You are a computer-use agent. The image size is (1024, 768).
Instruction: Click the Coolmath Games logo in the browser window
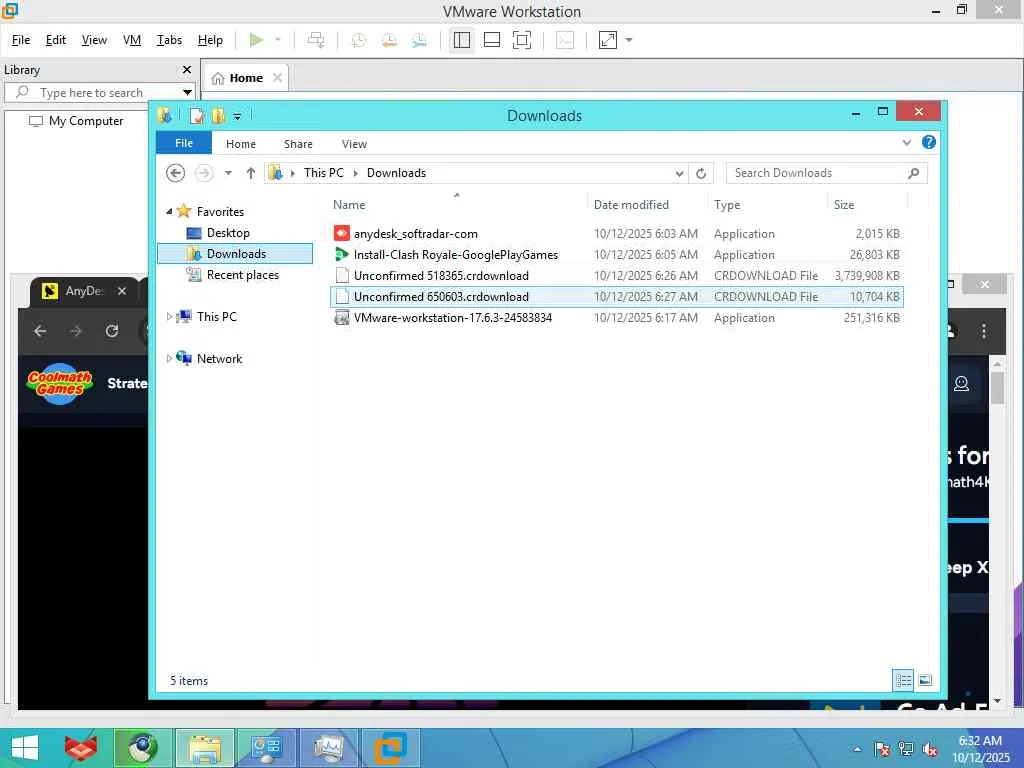pyautogui.click(x=59, y=383)
